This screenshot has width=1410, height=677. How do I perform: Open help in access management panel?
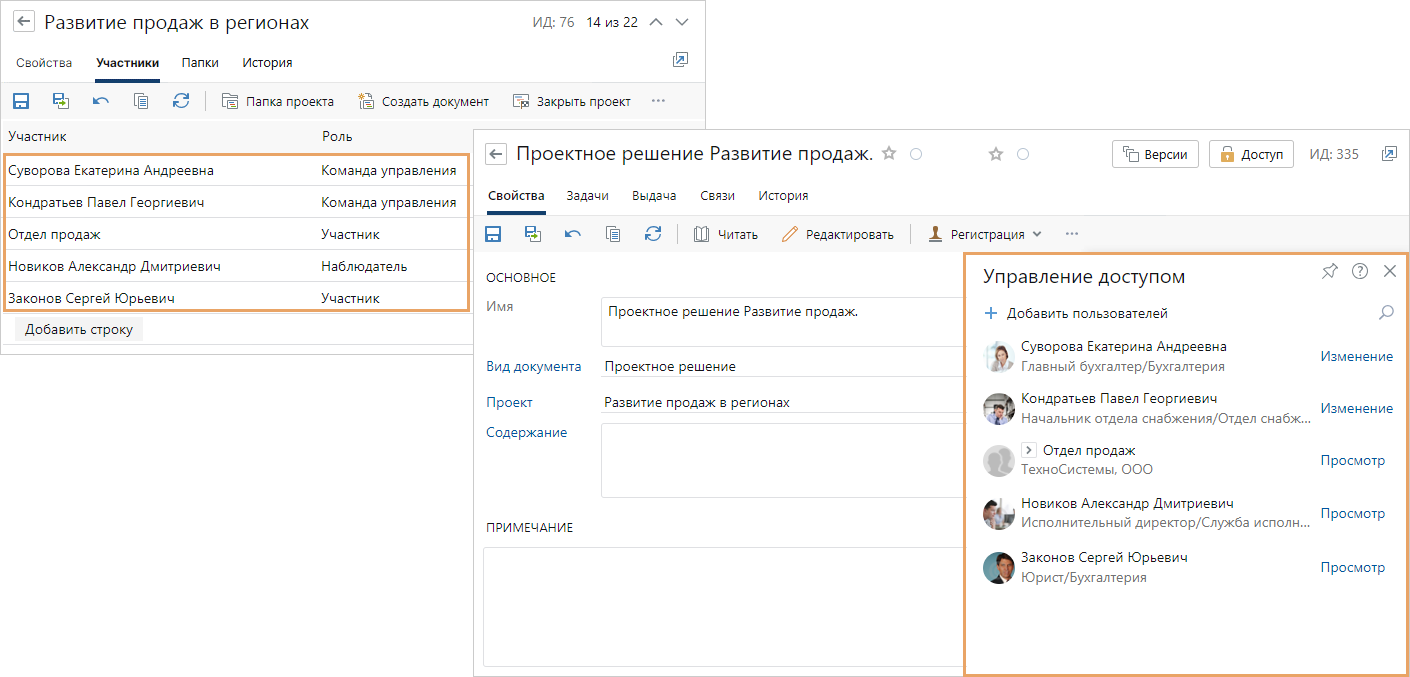1360,271
